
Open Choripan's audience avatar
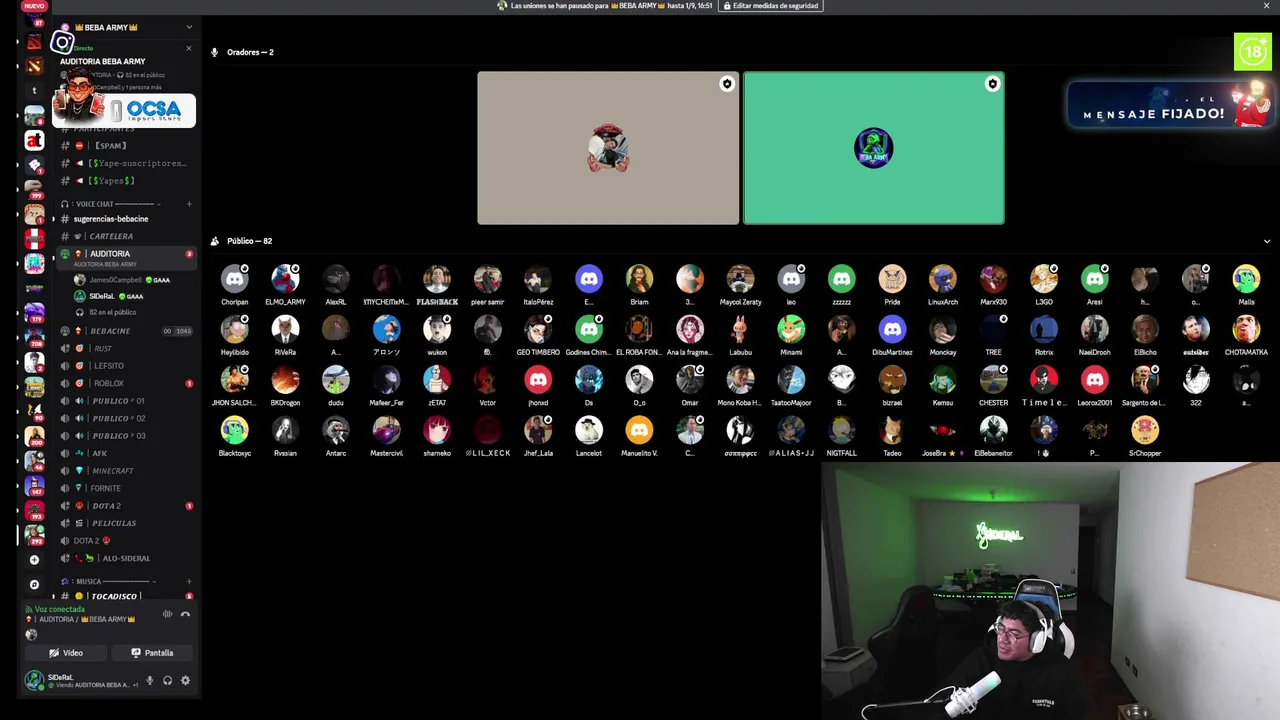235,279
